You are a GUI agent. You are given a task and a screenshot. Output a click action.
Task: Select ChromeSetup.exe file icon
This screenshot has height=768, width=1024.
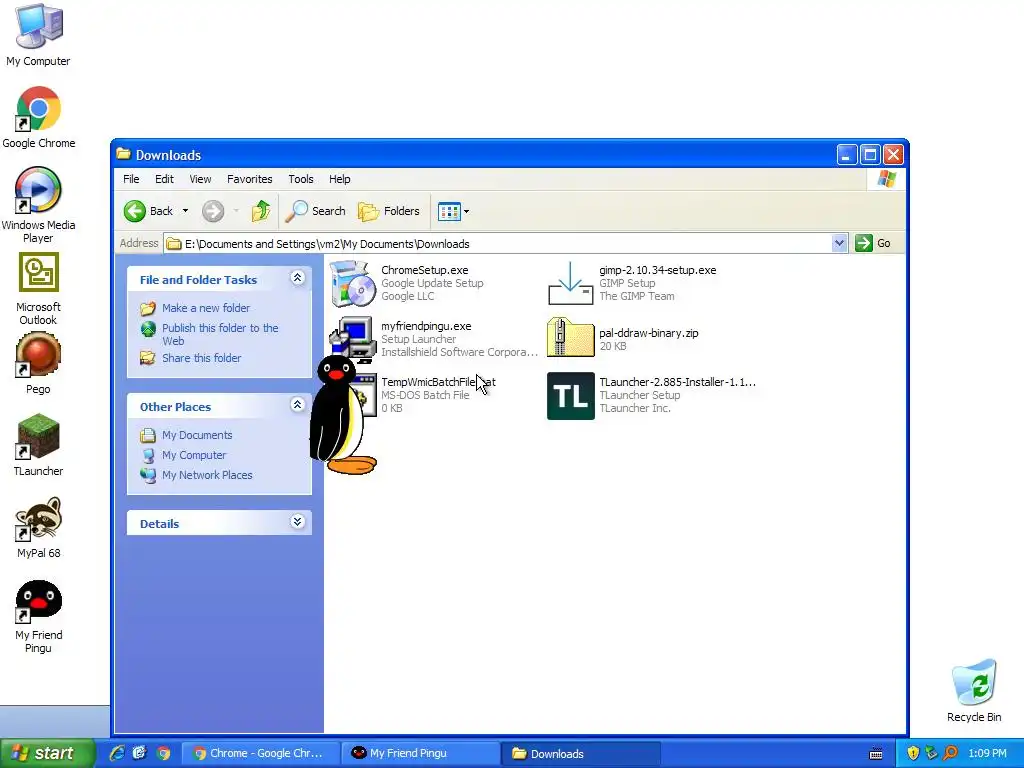click(x=353, y=283)
